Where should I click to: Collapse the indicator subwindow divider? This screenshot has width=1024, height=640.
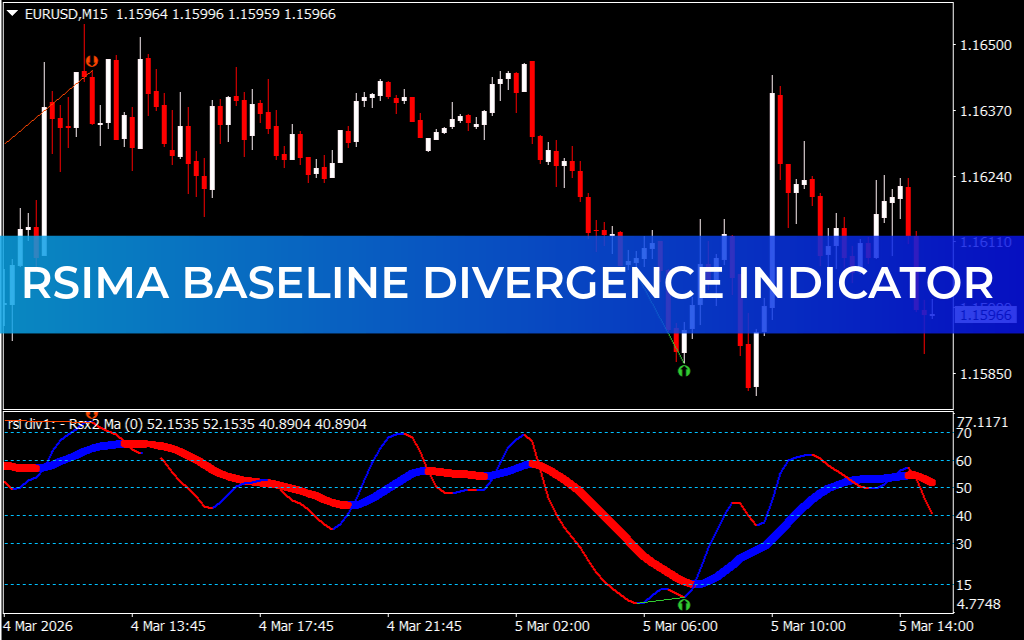pyautogui.click(x=500, y=408)
